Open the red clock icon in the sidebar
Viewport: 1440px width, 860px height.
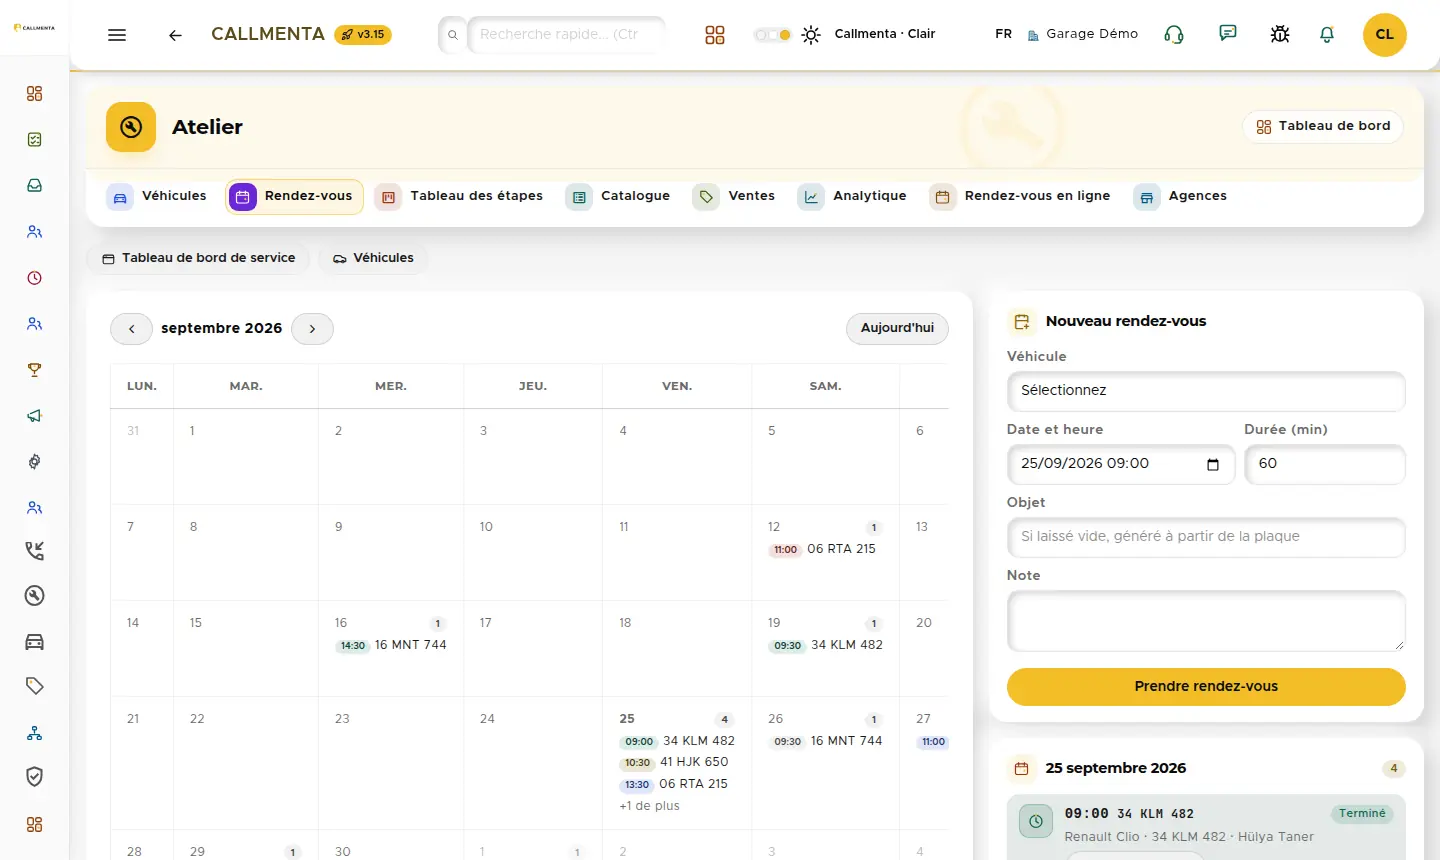[35, 278]
